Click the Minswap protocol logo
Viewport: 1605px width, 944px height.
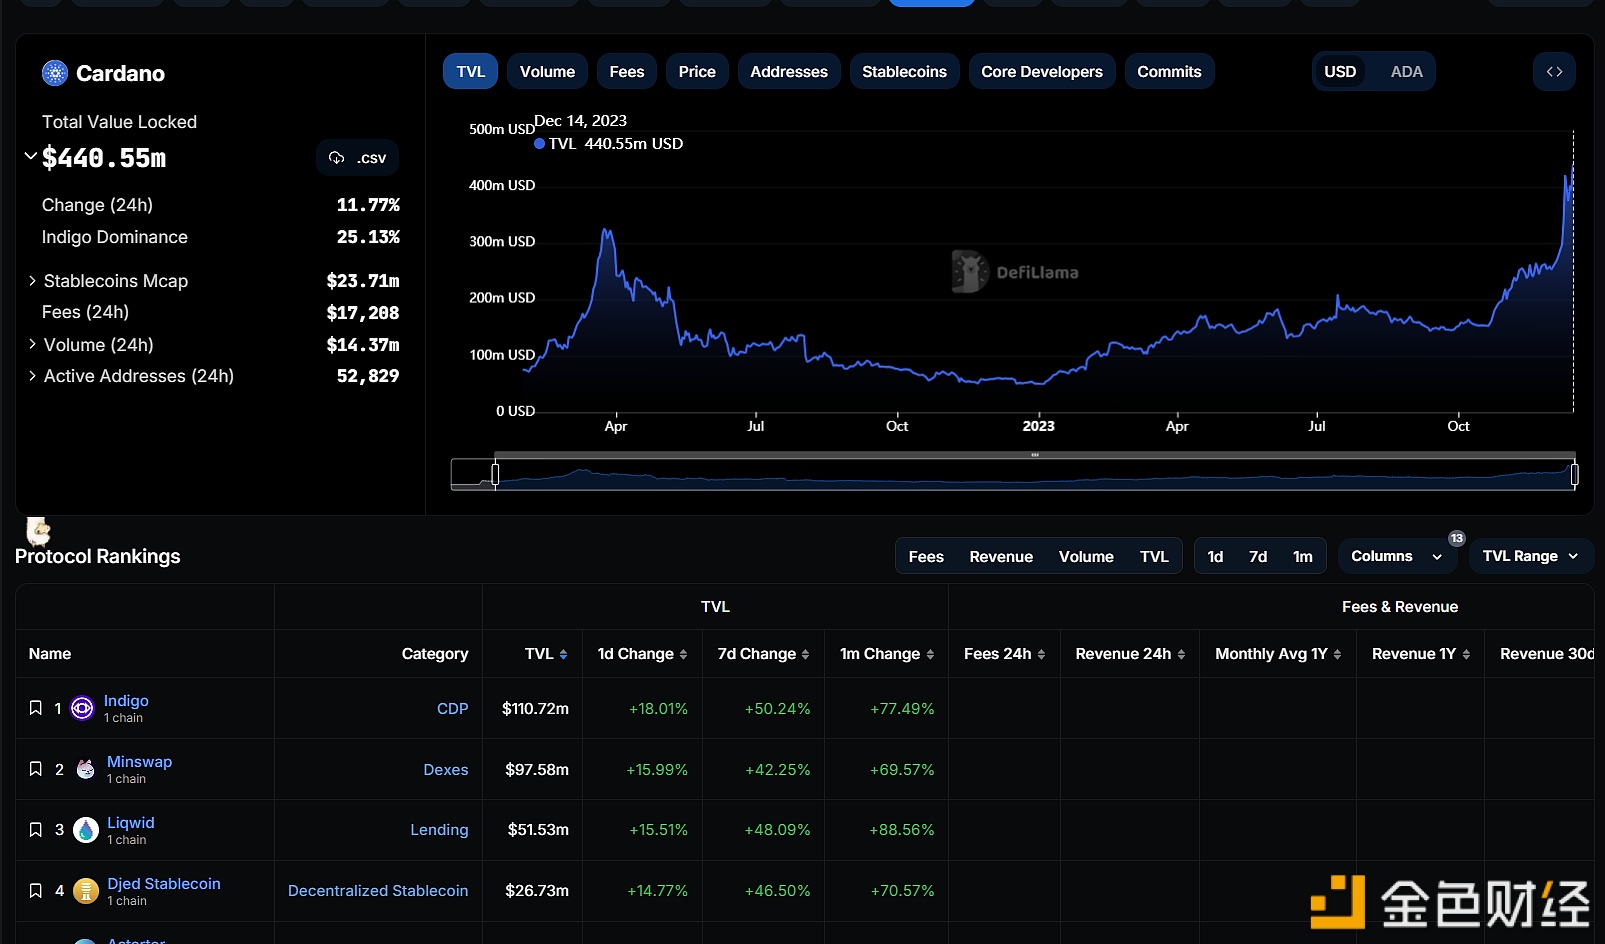click(x=86, y=769)
